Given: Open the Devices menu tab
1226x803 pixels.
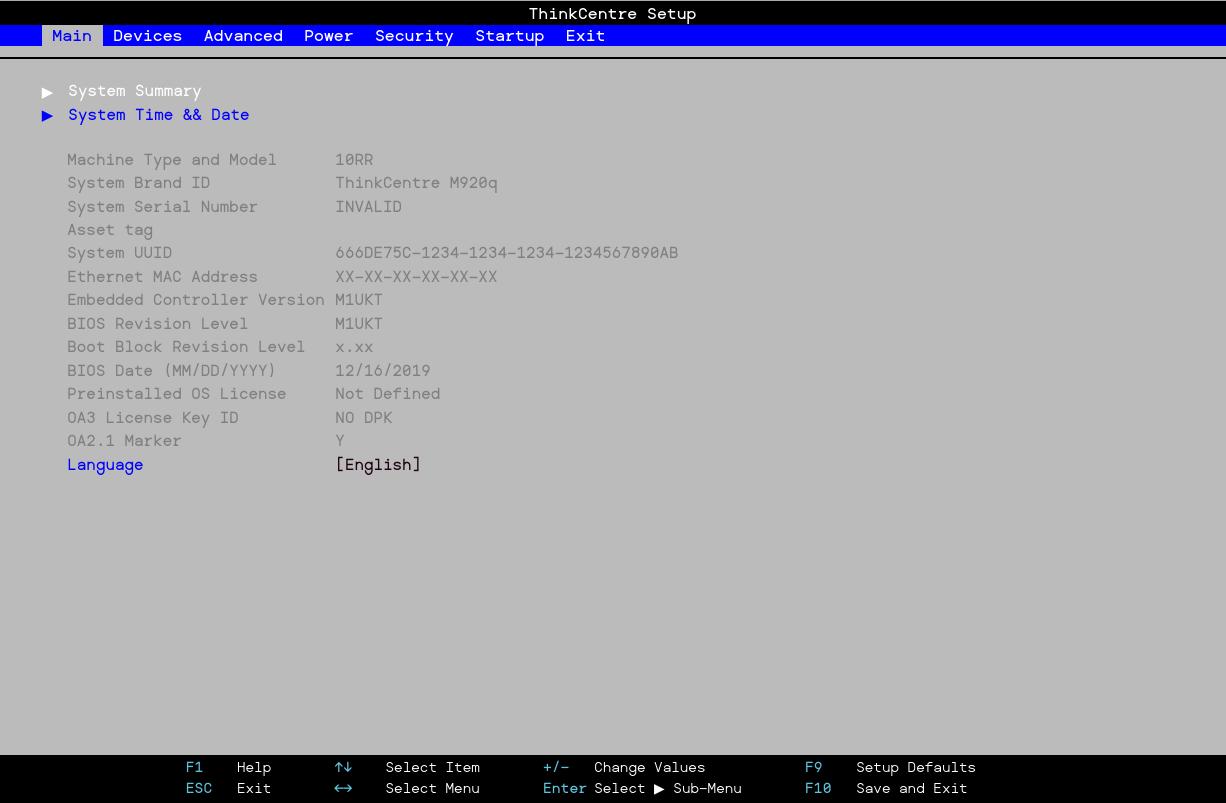Looking at the screenshot, I should point(147,36).
